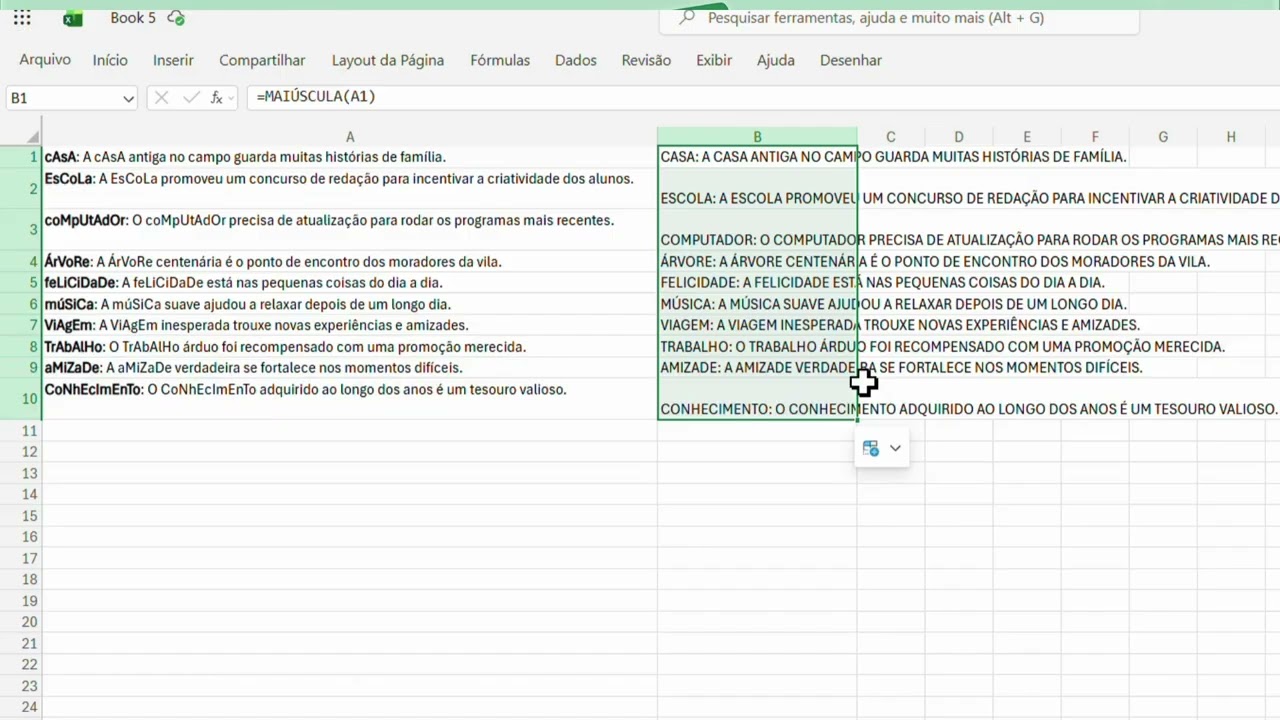
Task: Select cell 'TRABALHO: O TRABALHO ÁRDUO'
Action: click(x=757, y=347)
